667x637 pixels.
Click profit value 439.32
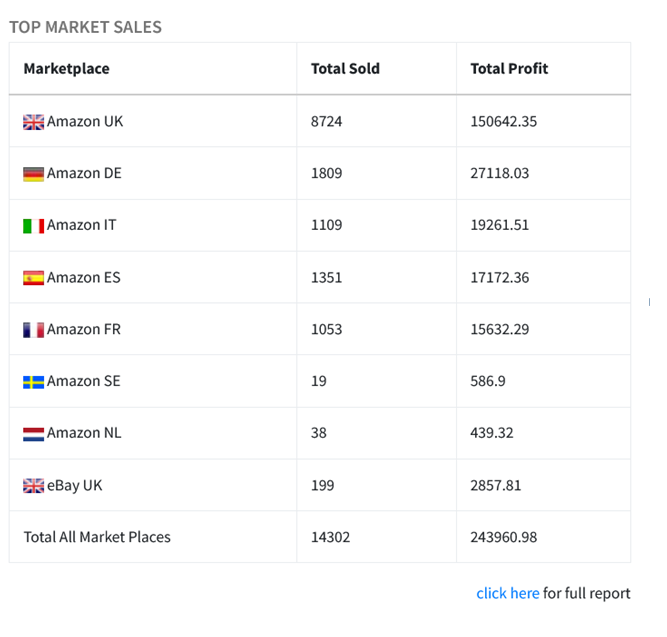(x=492, y=433)
